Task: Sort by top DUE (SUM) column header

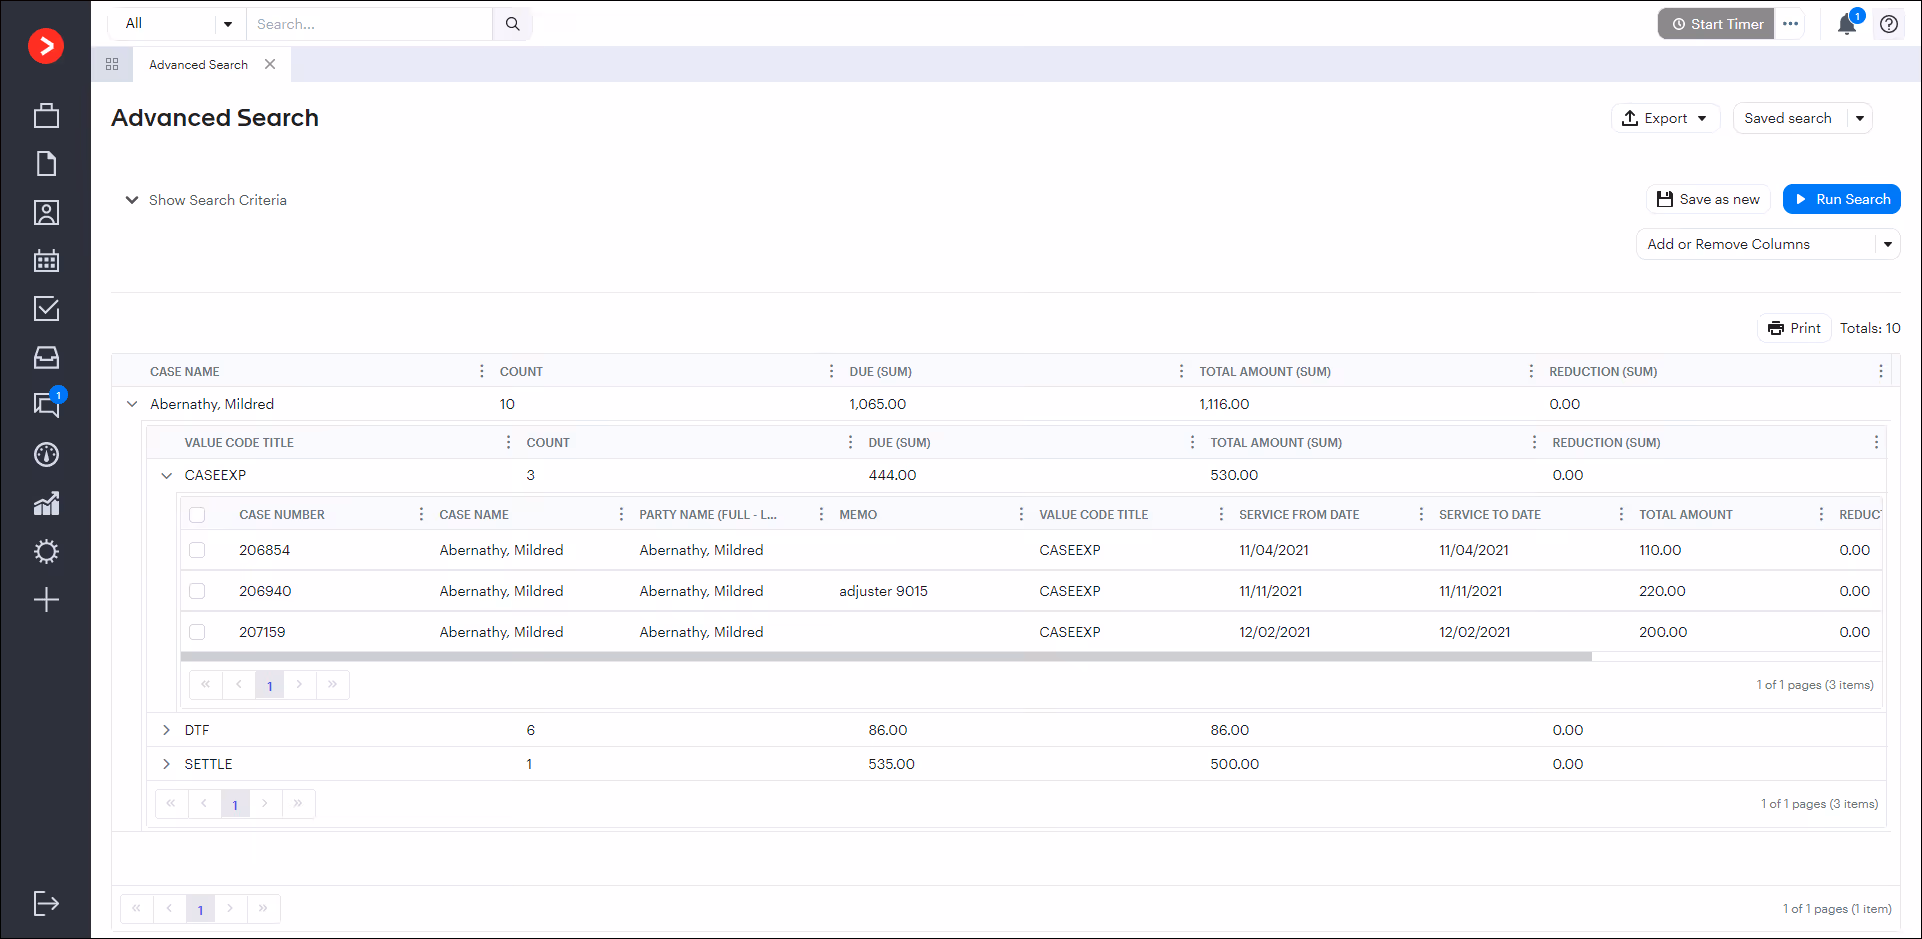Action: (x=880, y=371)
